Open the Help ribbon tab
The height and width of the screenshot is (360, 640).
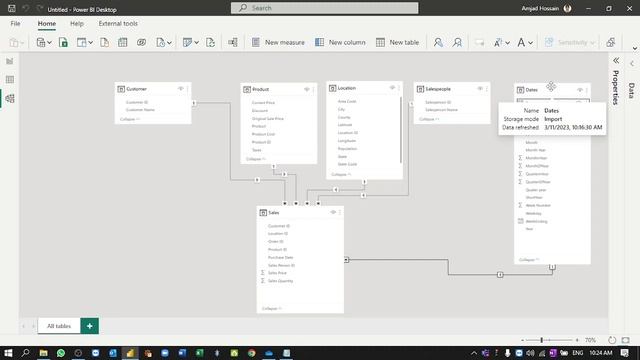point(77,24)
